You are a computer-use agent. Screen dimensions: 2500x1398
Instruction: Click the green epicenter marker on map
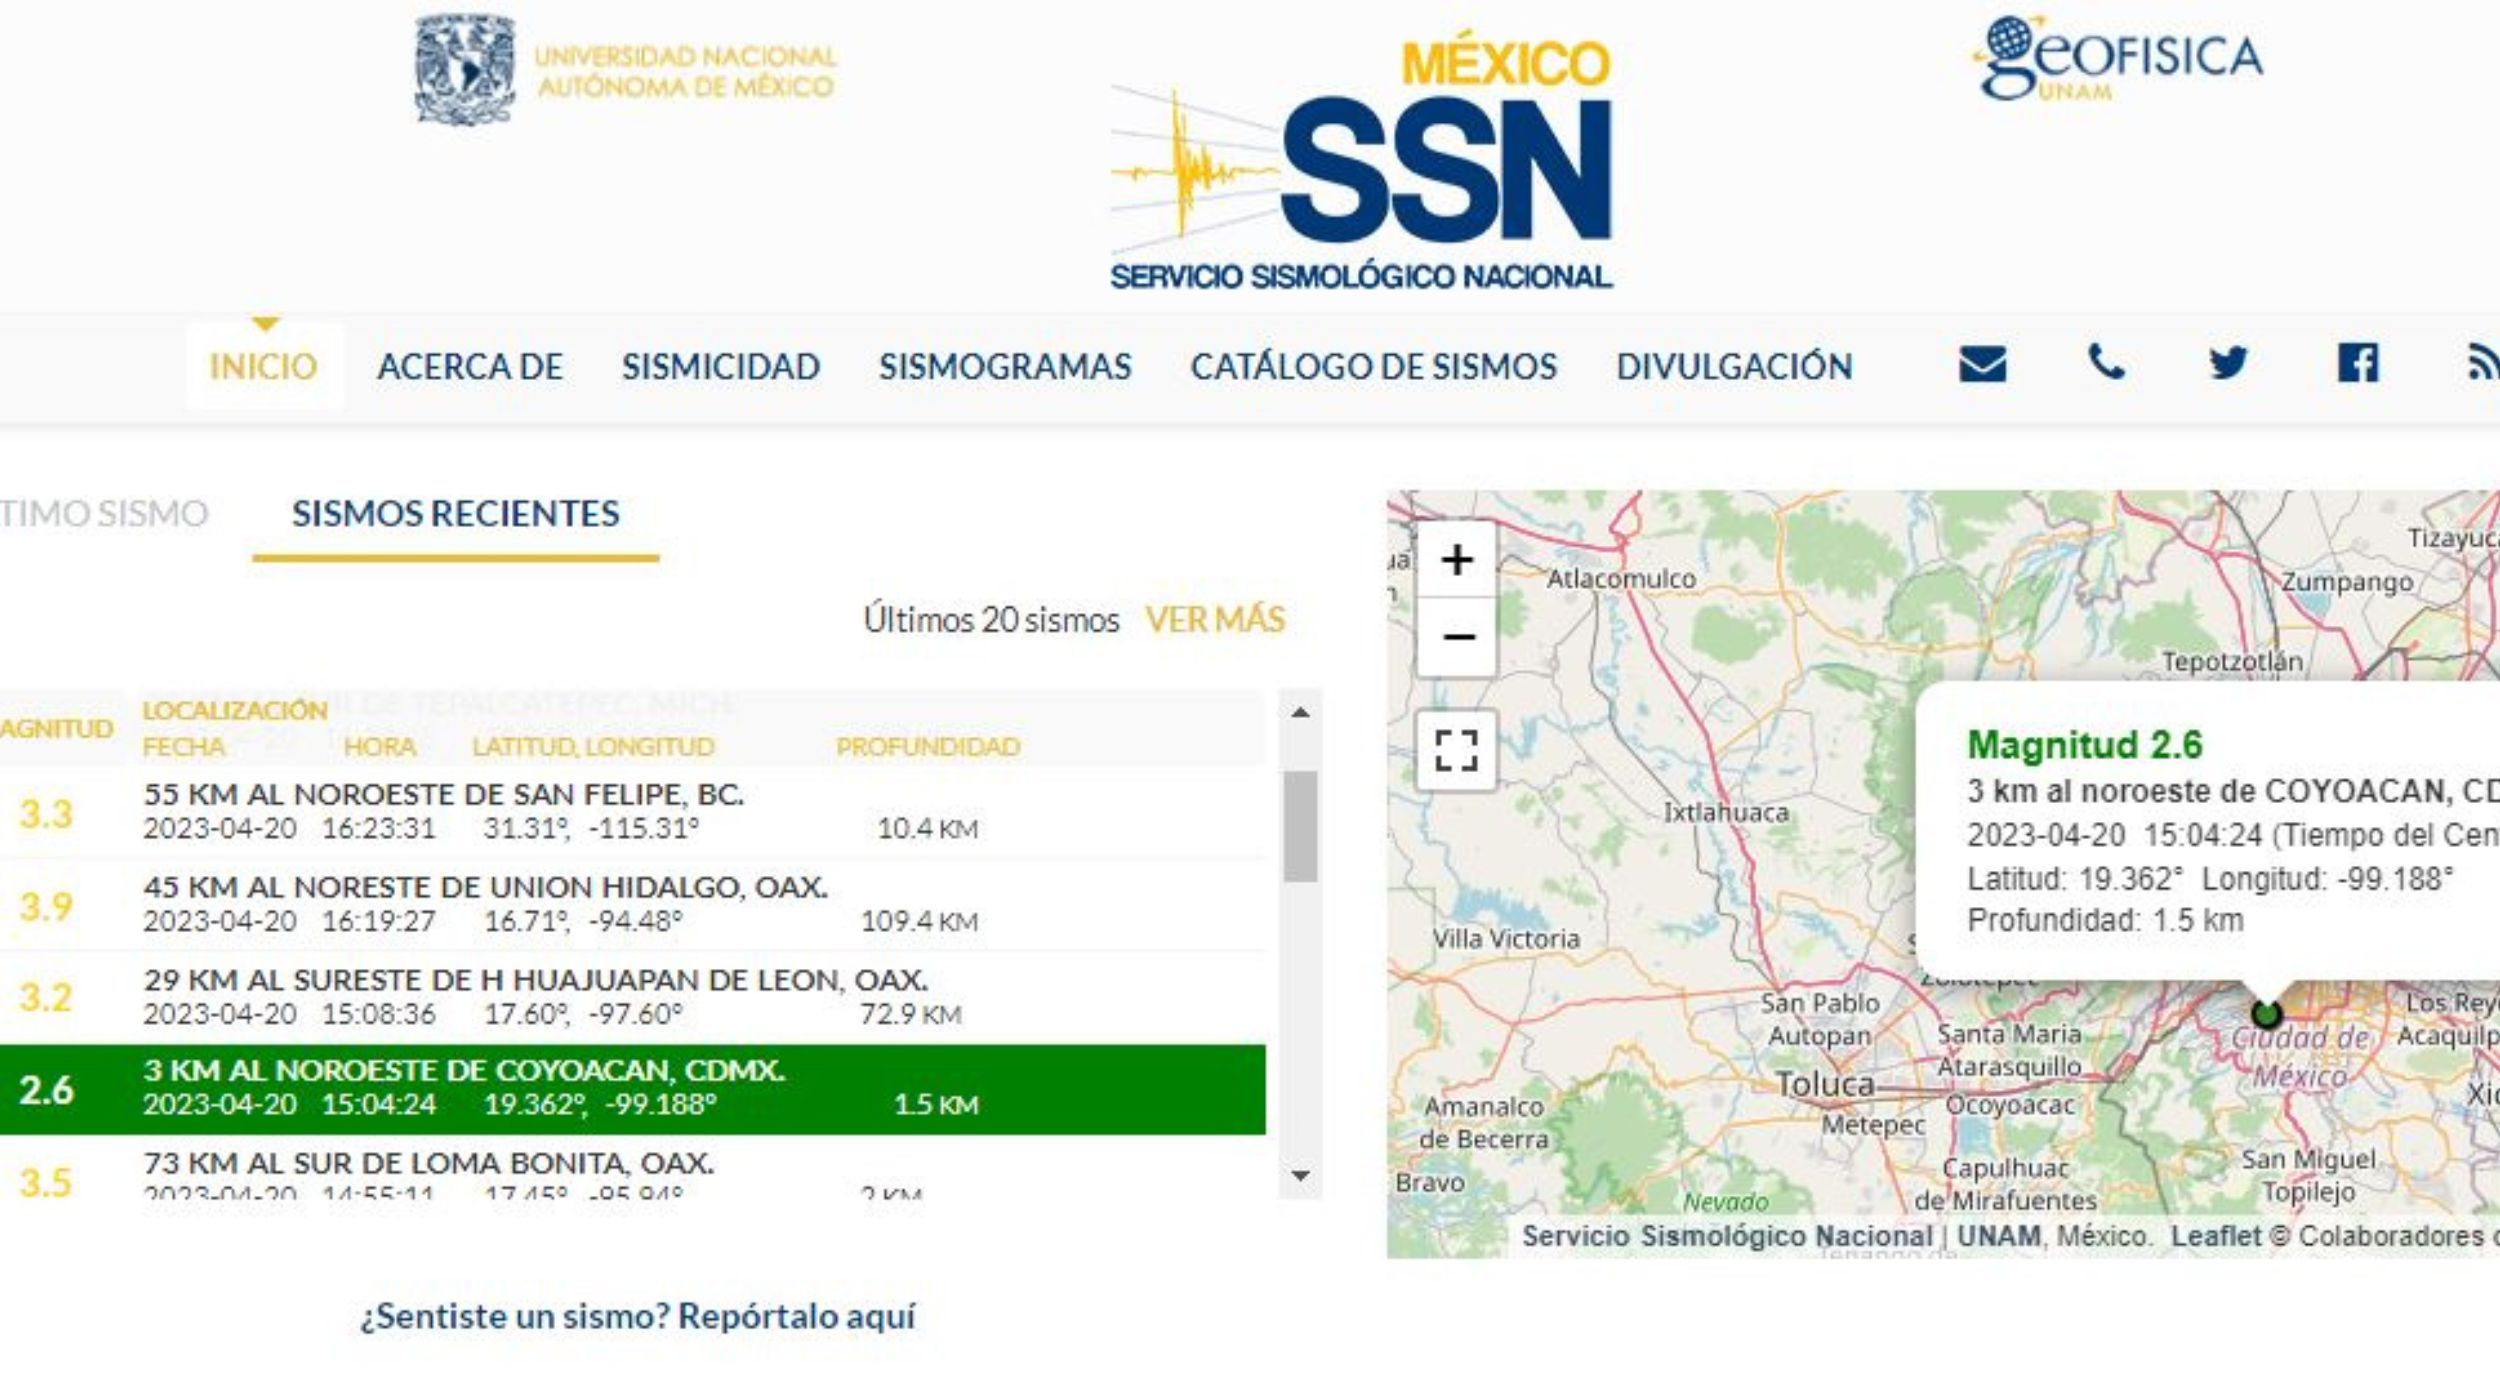[x=2266, y=1014]
